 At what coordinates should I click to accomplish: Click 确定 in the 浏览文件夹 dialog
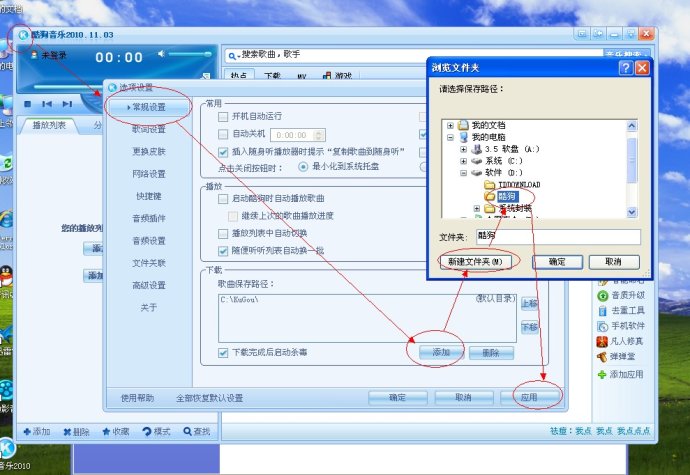point(558,262)
